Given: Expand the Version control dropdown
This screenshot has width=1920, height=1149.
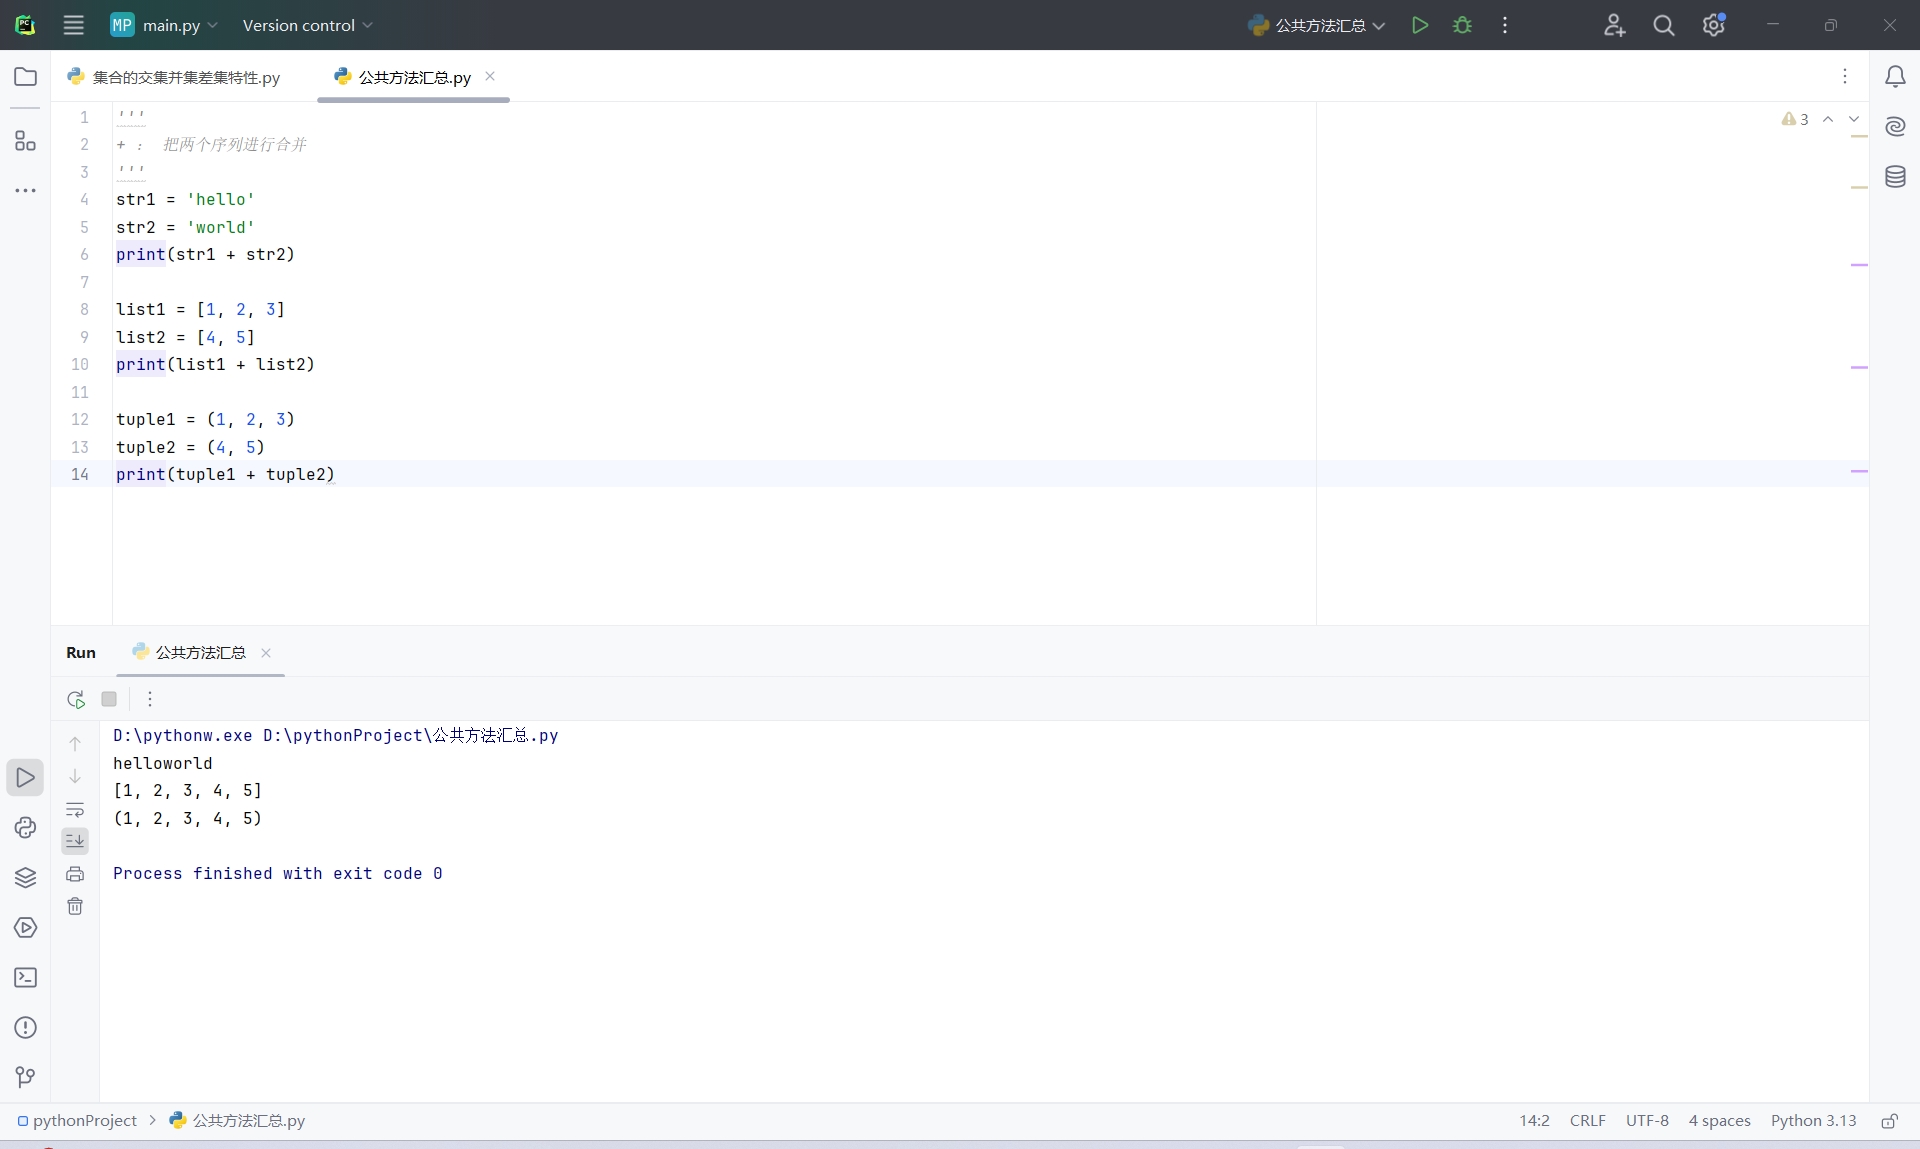Looking at the screenshot, I should click(307, 25).
